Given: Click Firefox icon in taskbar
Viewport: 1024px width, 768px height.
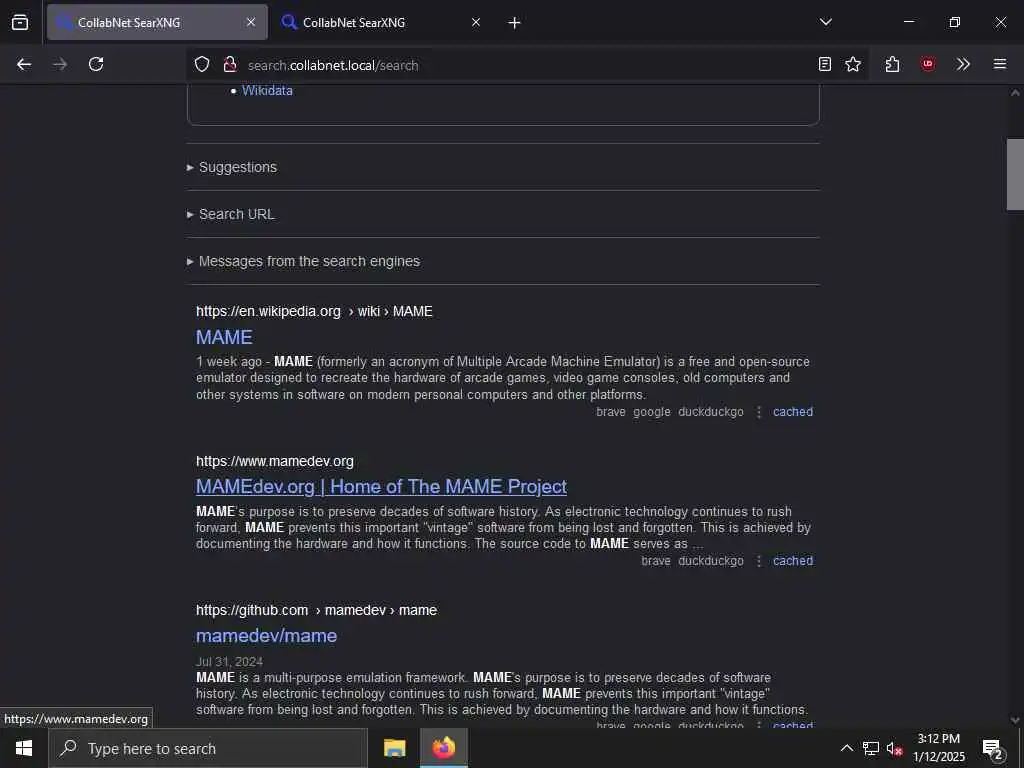Looking at the screenshot, I should pyautogui.click(x=443, y=748).
